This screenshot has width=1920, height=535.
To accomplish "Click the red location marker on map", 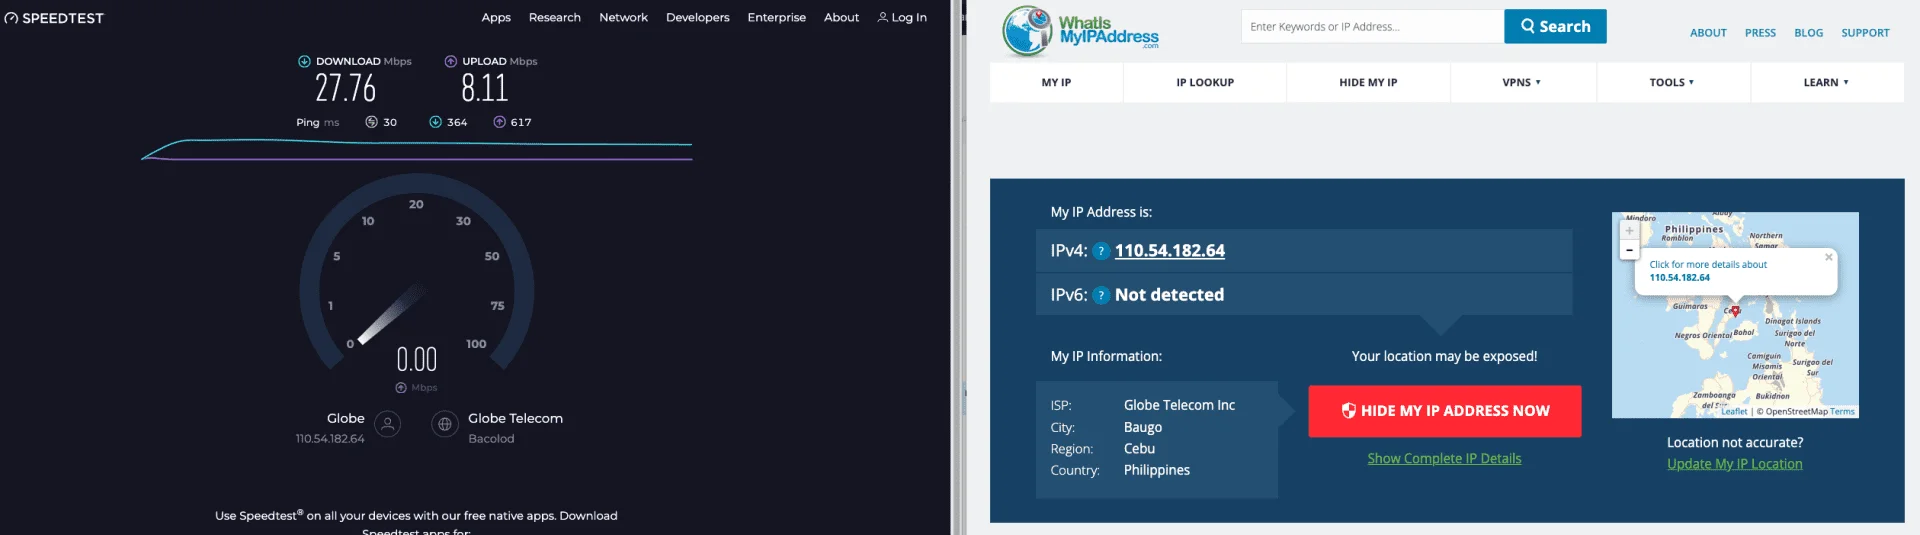I will click(x=1736, y=311).
